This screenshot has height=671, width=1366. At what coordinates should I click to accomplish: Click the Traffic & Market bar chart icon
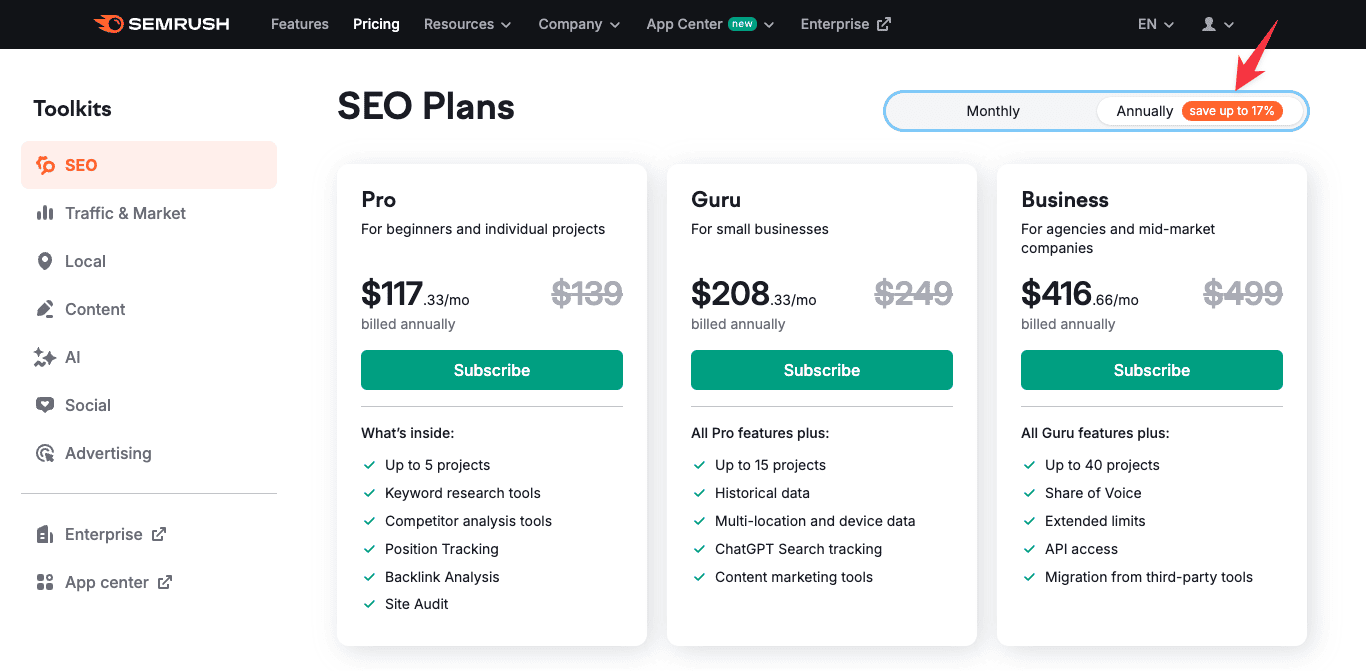coord(45,213)
